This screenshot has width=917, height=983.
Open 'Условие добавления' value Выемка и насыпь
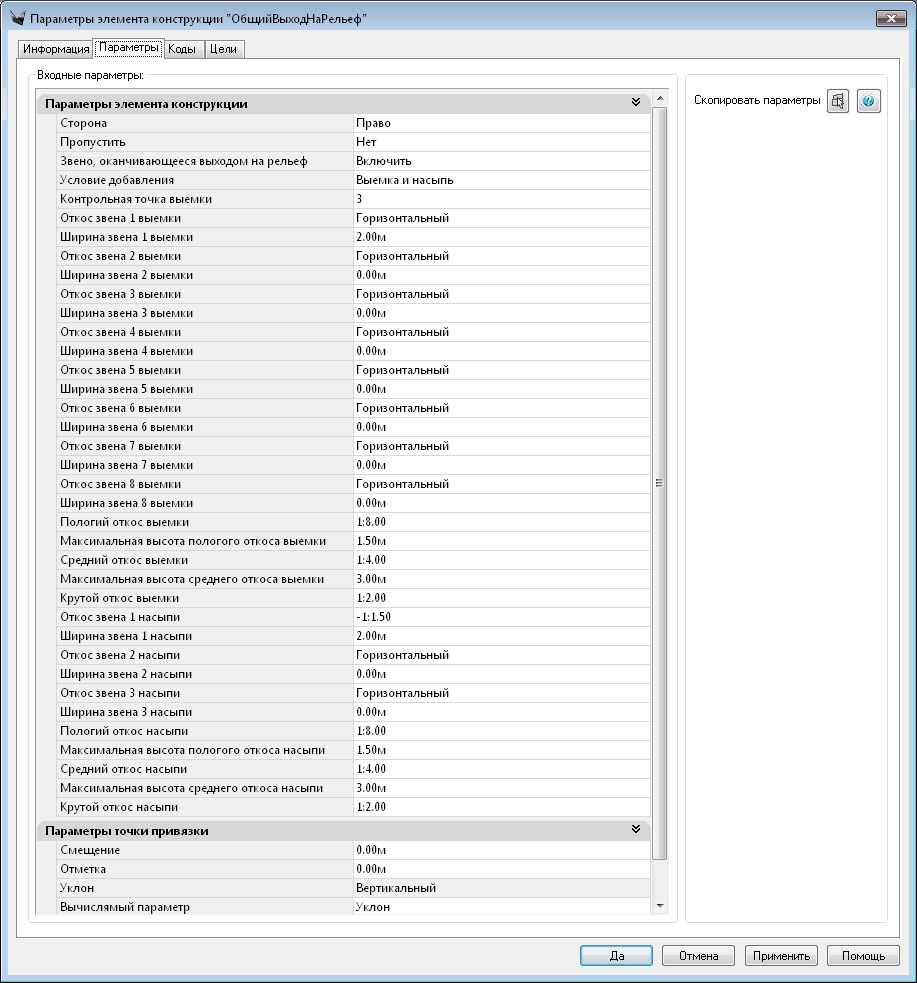tap(500, 180)
